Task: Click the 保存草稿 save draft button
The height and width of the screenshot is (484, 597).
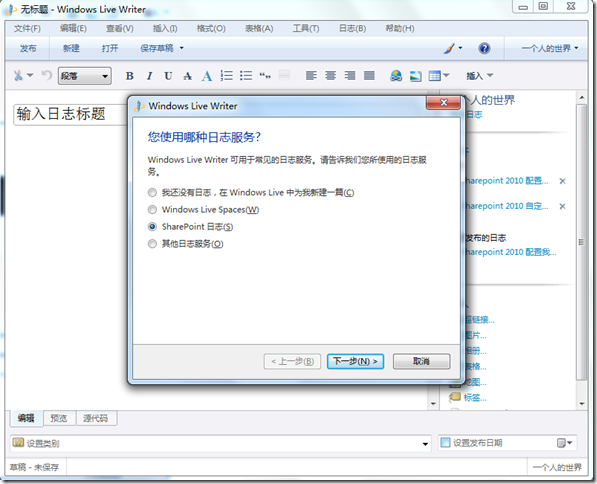Action: (x=157, y=48)
